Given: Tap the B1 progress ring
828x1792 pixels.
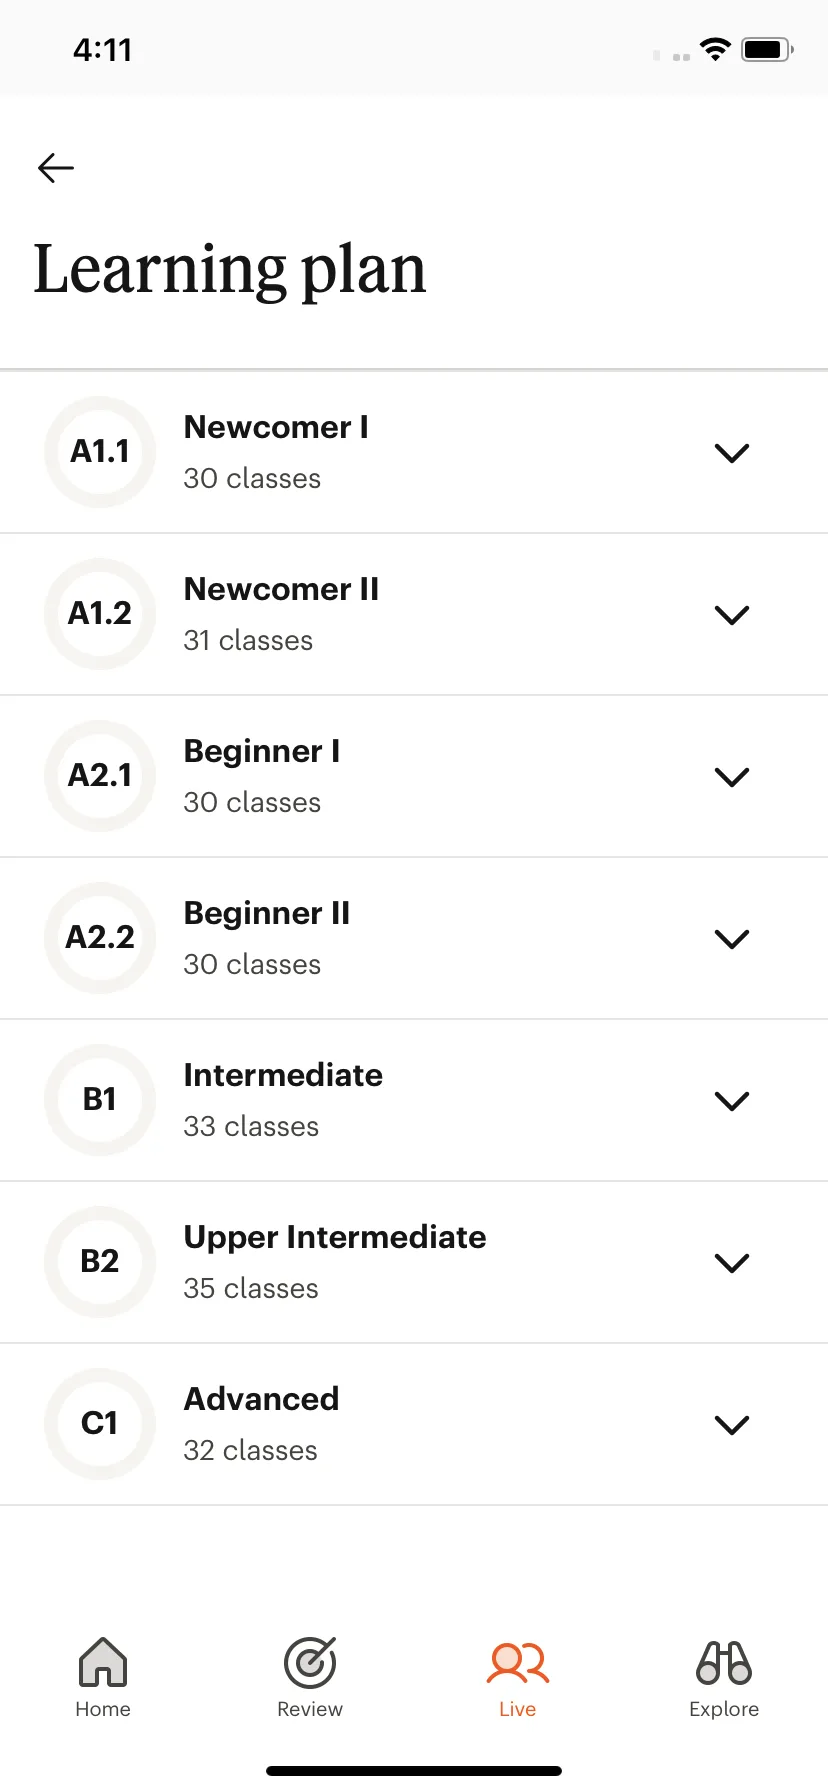Looking at the screenshot, I should tap(100, 1100).
